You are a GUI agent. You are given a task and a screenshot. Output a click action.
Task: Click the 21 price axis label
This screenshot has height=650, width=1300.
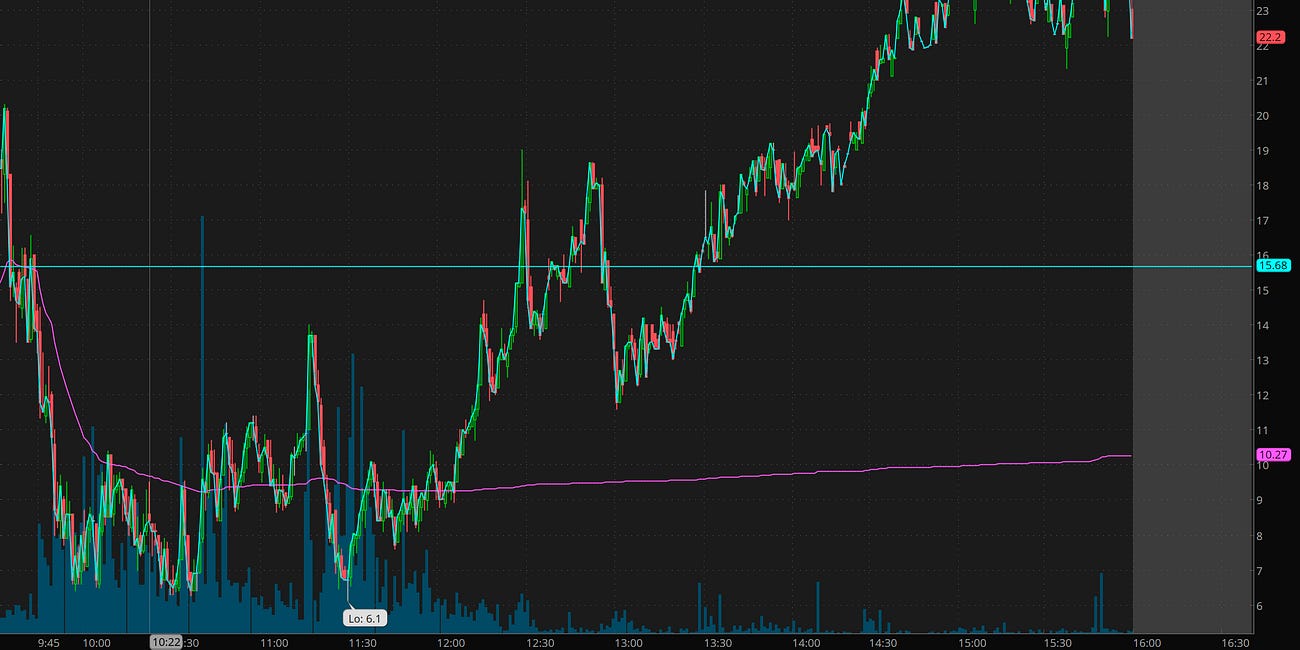1263,81
